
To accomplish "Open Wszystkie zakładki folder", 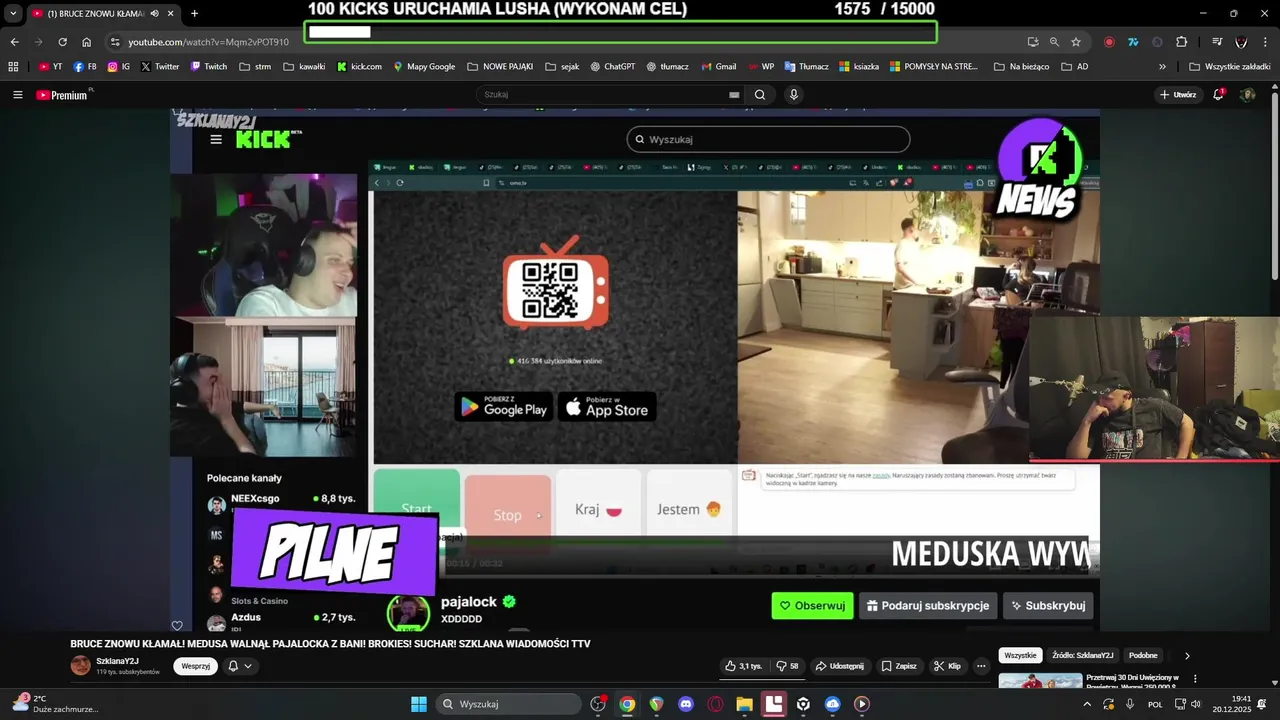I will 1230,67.
